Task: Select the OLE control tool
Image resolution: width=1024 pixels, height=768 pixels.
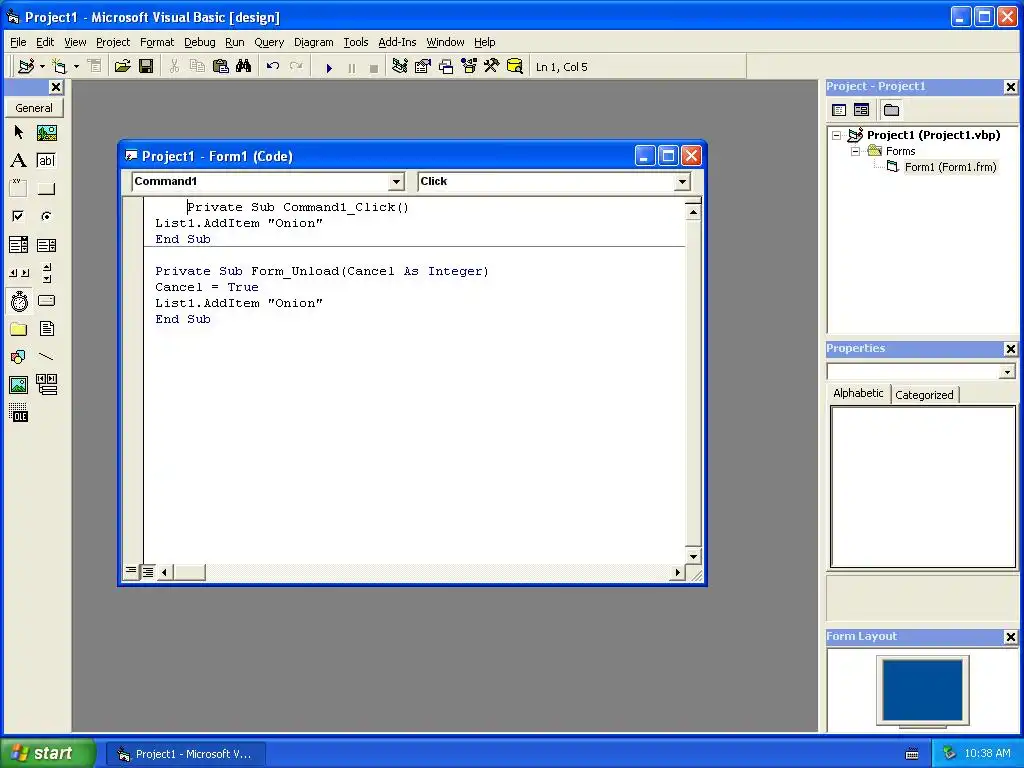Action: [x=18, y=413]
